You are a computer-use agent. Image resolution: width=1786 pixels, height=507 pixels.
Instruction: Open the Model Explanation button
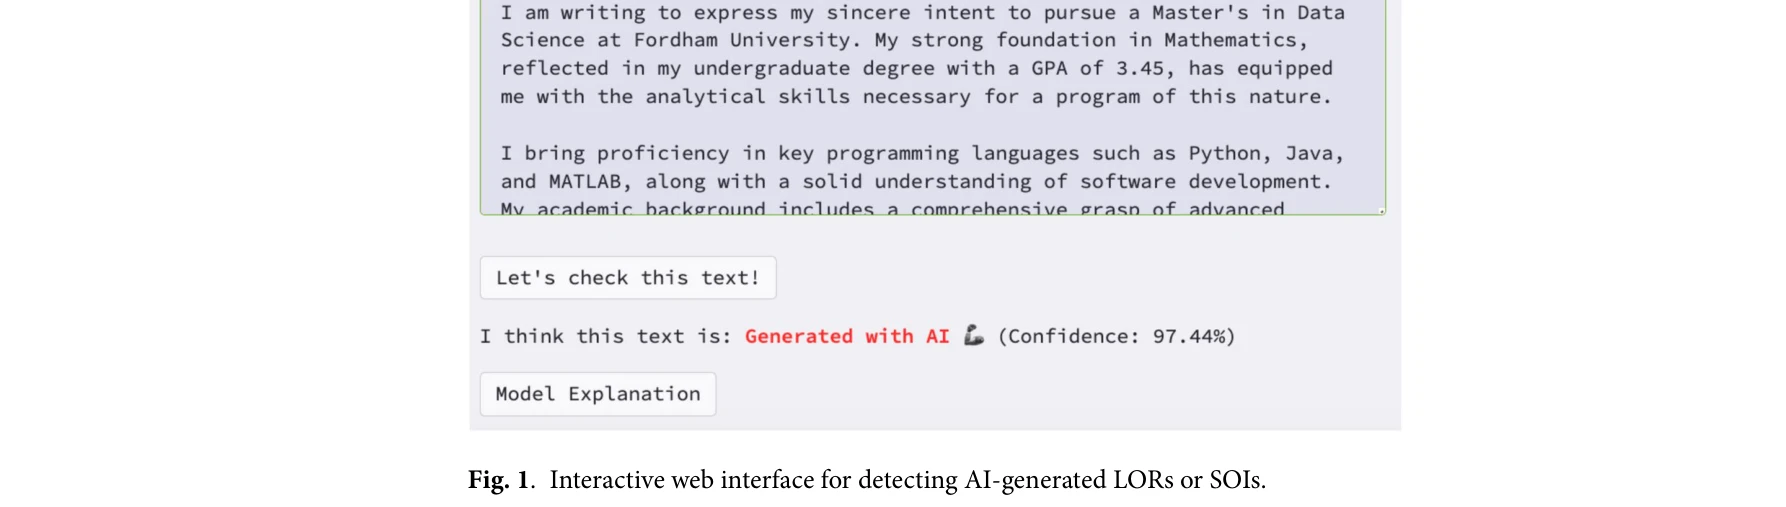tap(597, 394)
